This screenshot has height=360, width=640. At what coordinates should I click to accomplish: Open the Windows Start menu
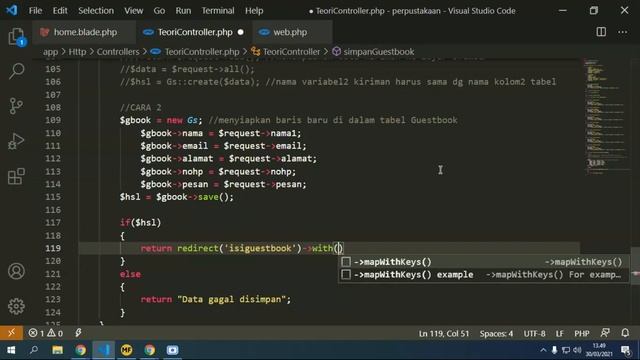tap(11, 350)
